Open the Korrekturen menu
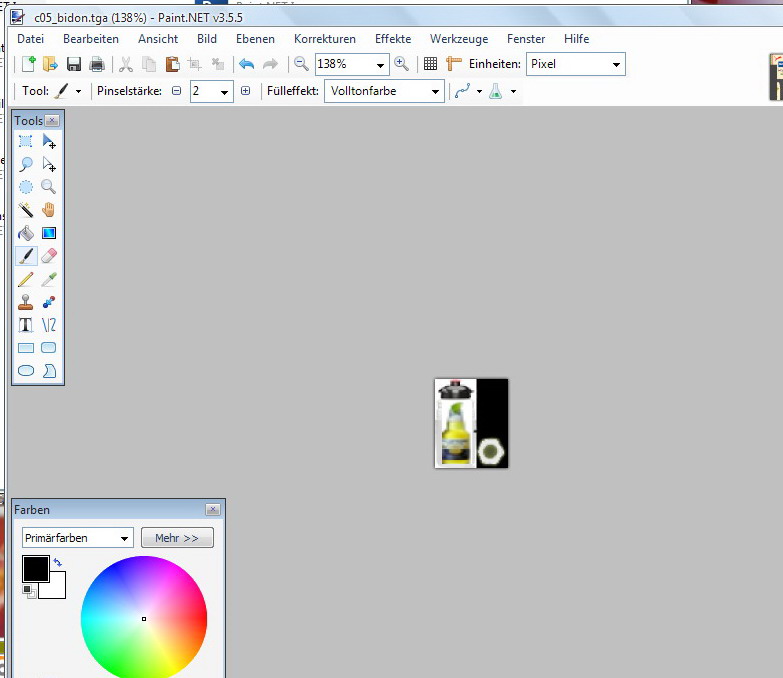The image size is (783, 678). [324, 39]
